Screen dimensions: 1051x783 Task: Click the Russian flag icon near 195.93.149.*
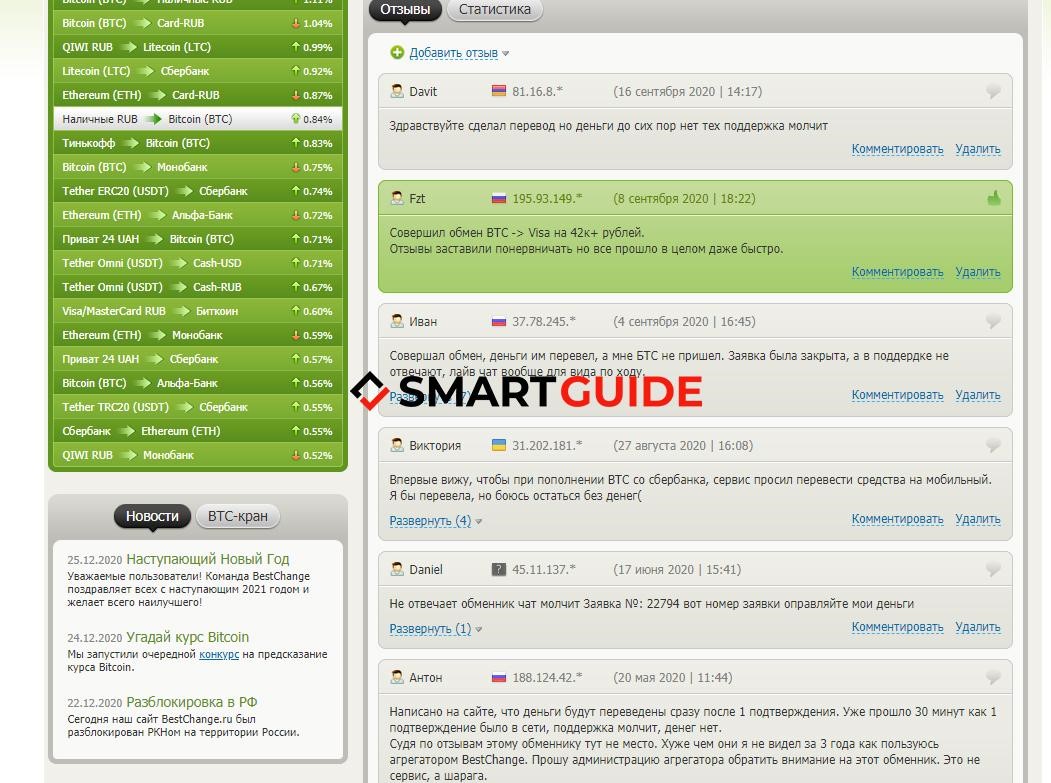coord(499,198)
